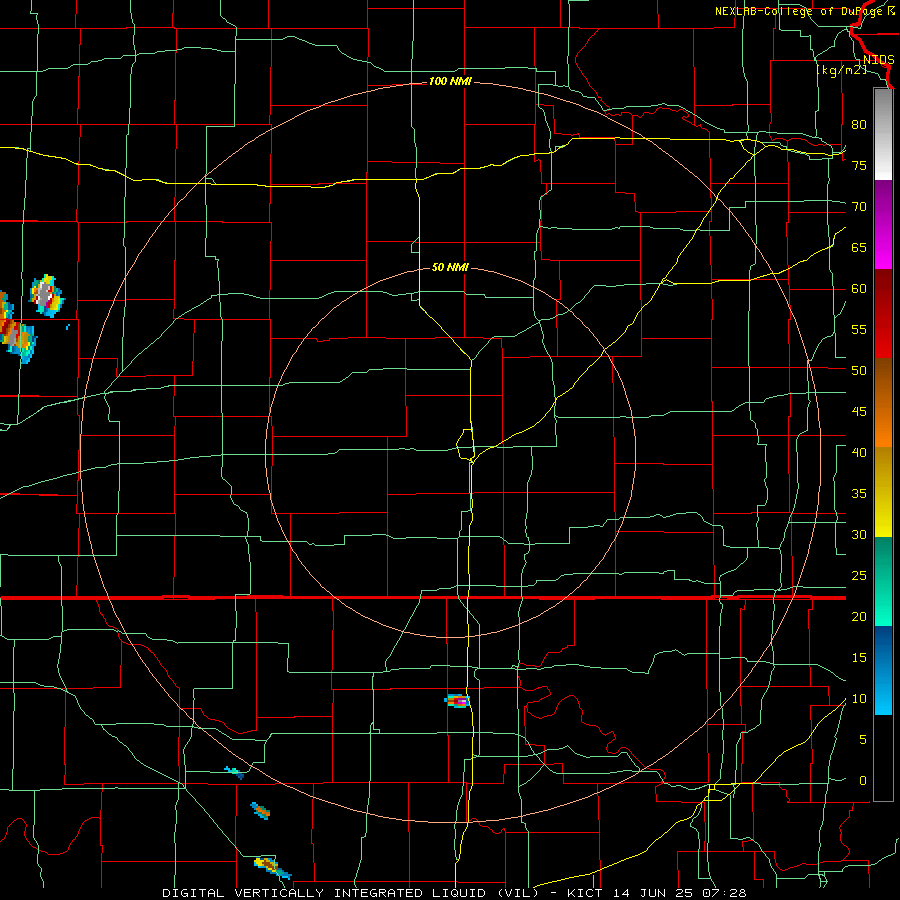Click legend value 60
This screenshot has height=900, width=900.
(859, 289)
